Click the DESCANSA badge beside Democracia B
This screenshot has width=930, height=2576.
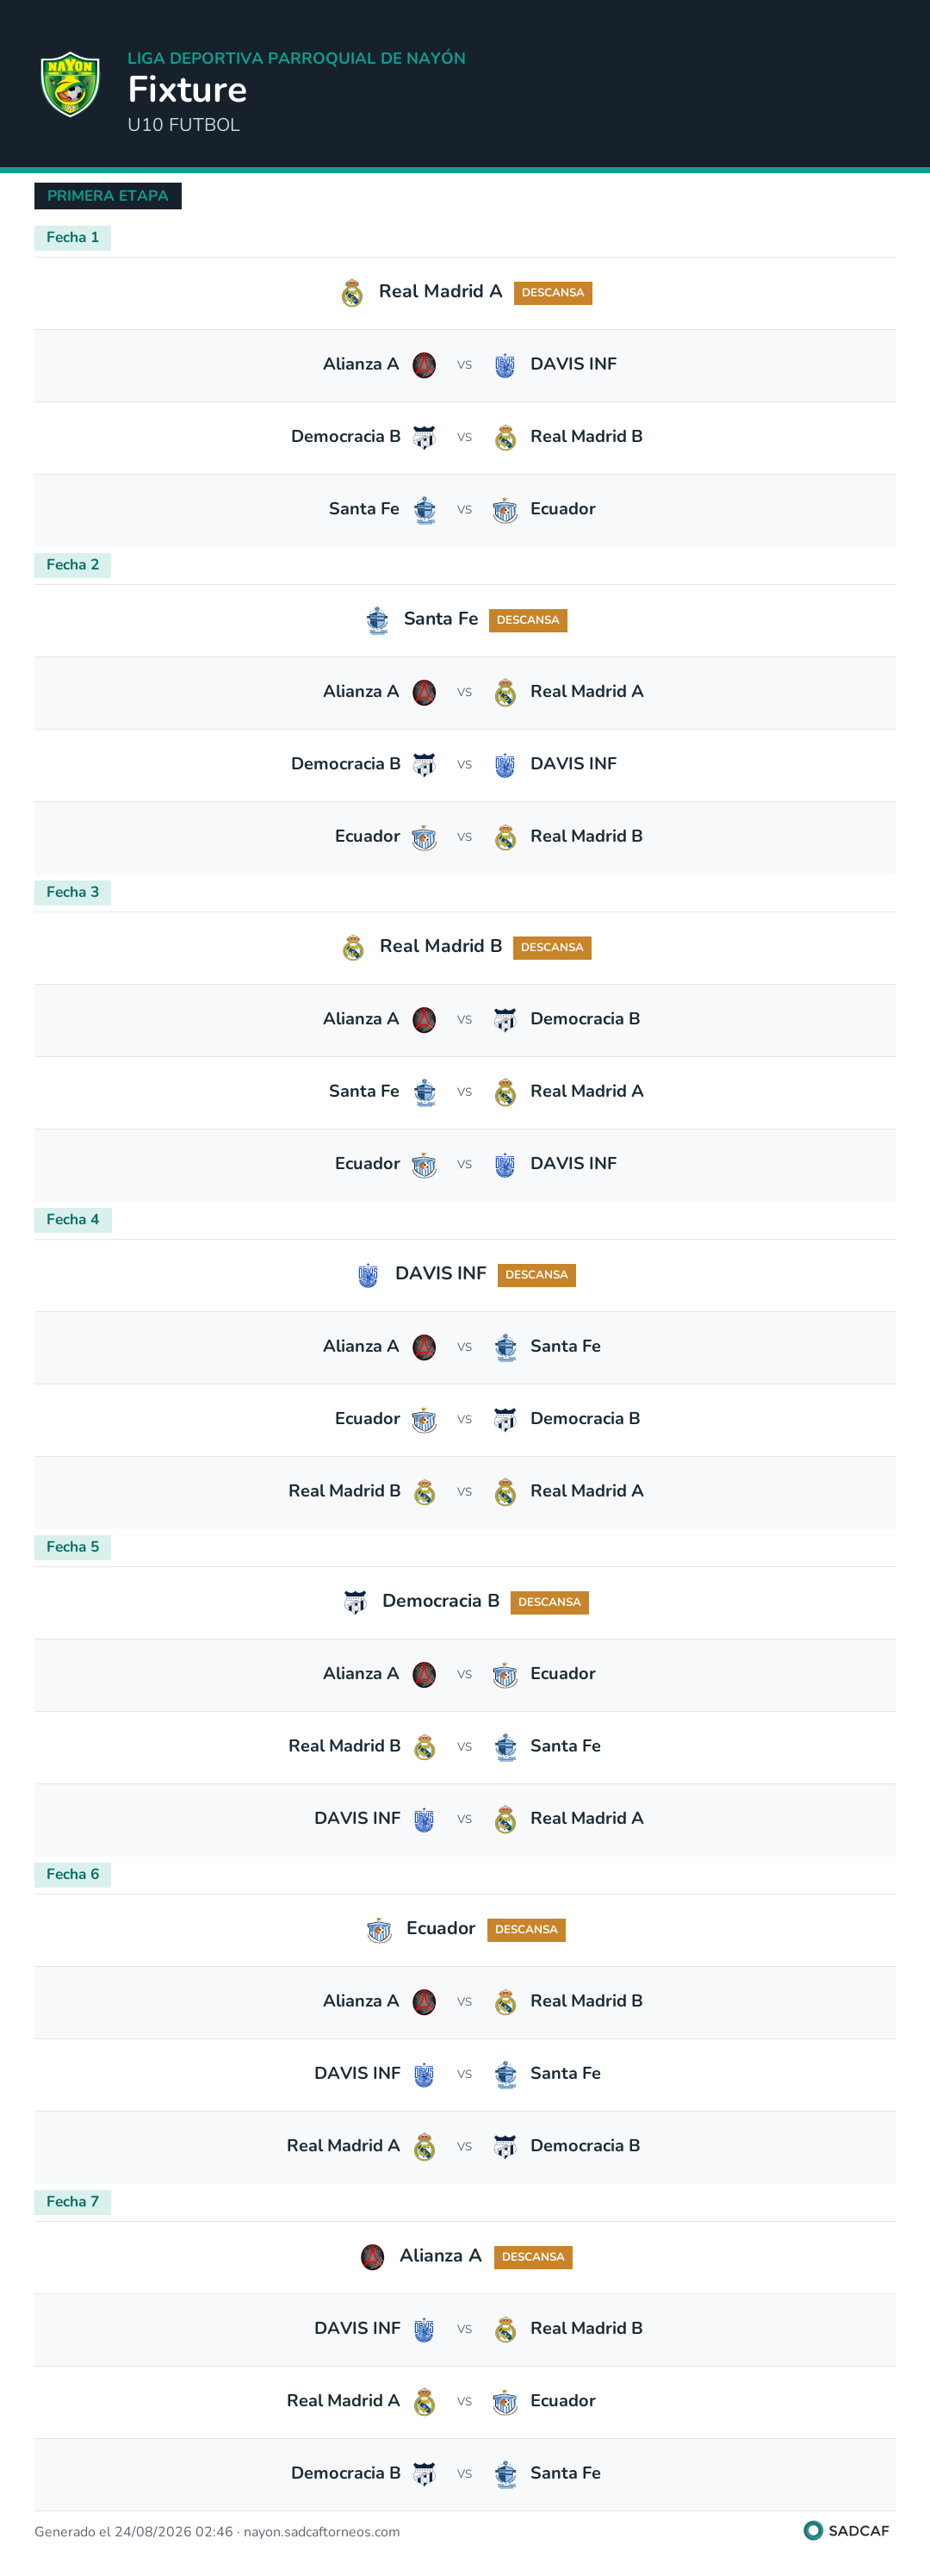[549, 1602]
